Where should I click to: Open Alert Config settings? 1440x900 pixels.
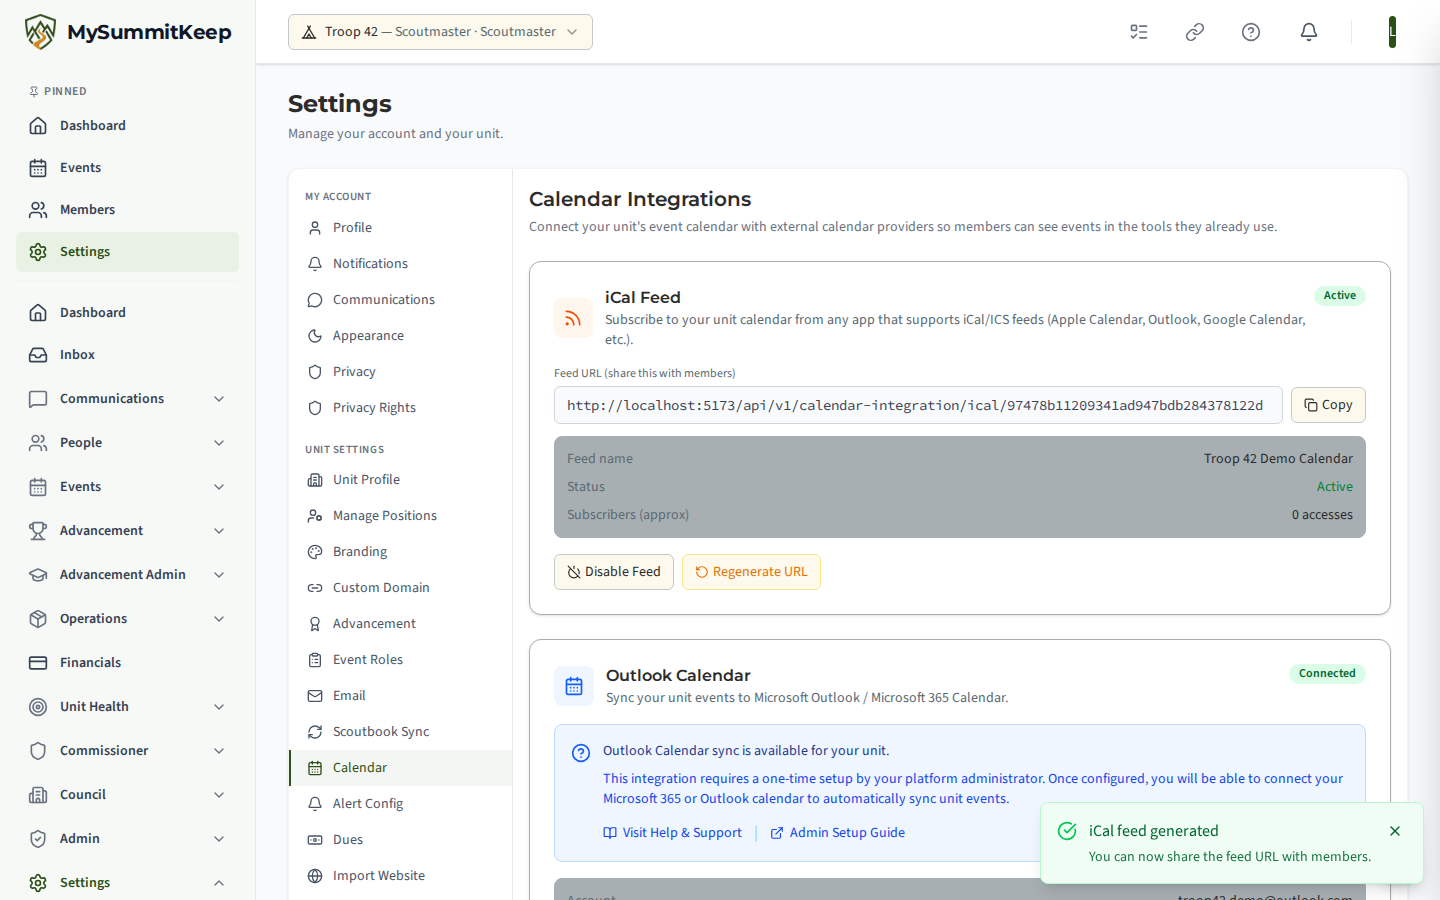[400, 804]
